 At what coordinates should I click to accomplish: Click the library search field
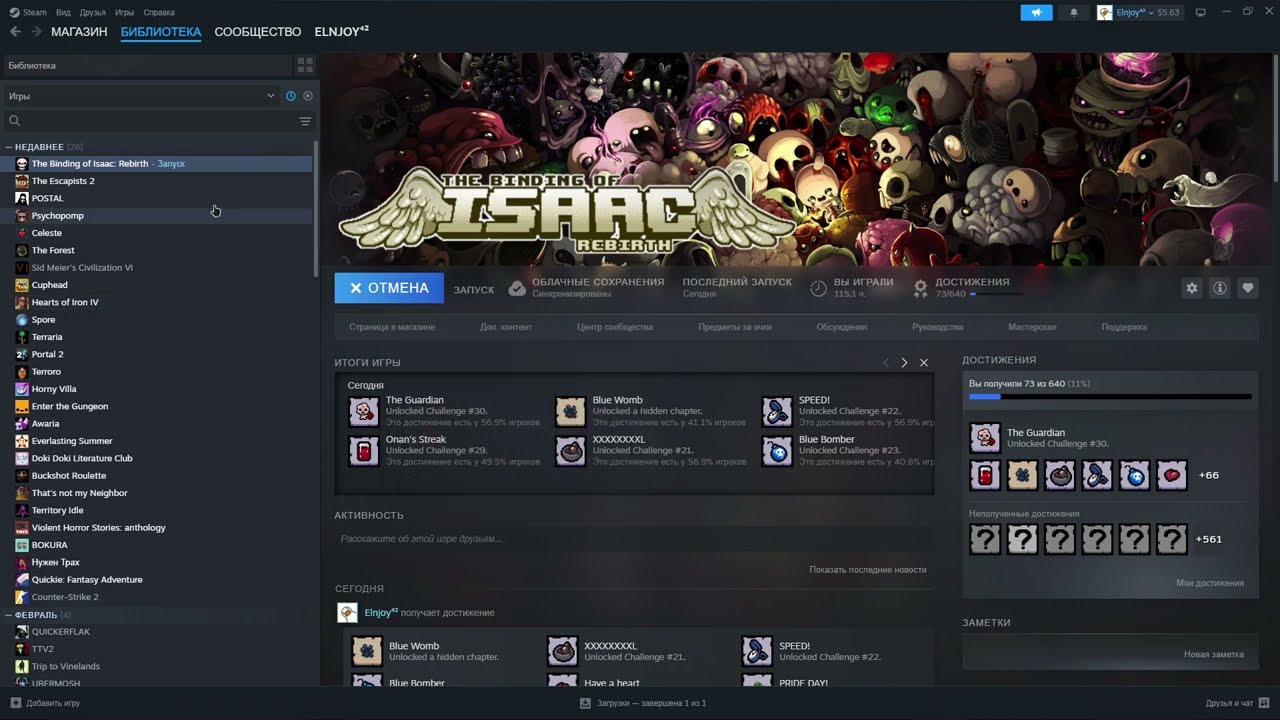[x=150, y=121]
